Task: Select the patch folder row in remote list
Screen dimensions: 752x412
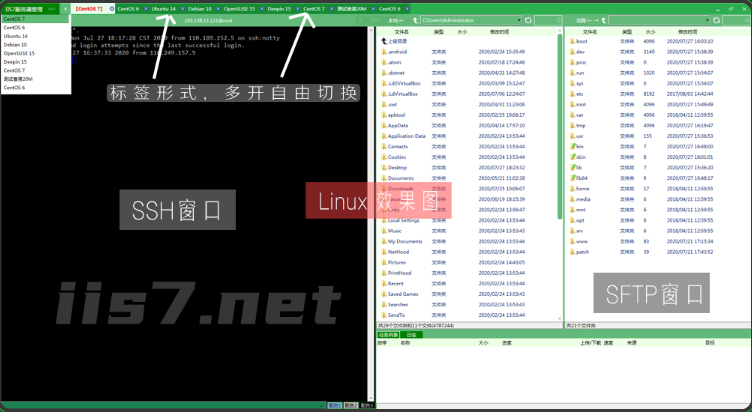Action: pos(657,252)
